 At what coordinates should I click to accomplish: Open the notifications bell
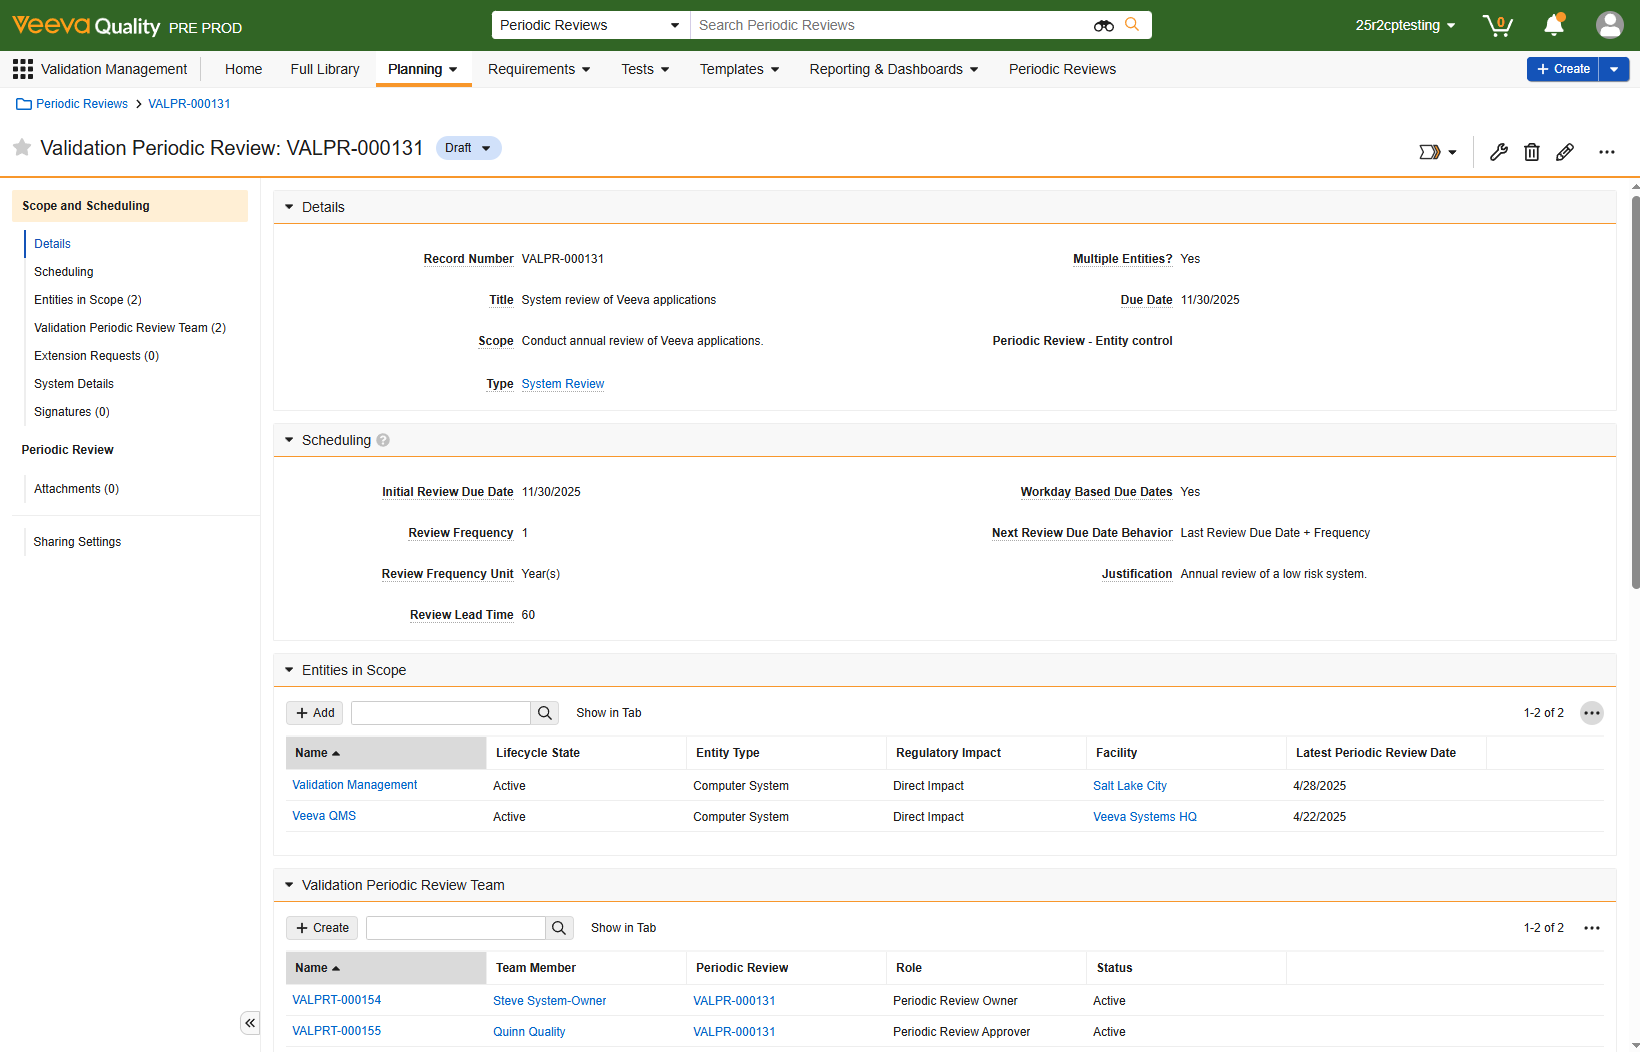pos(1554,25)
